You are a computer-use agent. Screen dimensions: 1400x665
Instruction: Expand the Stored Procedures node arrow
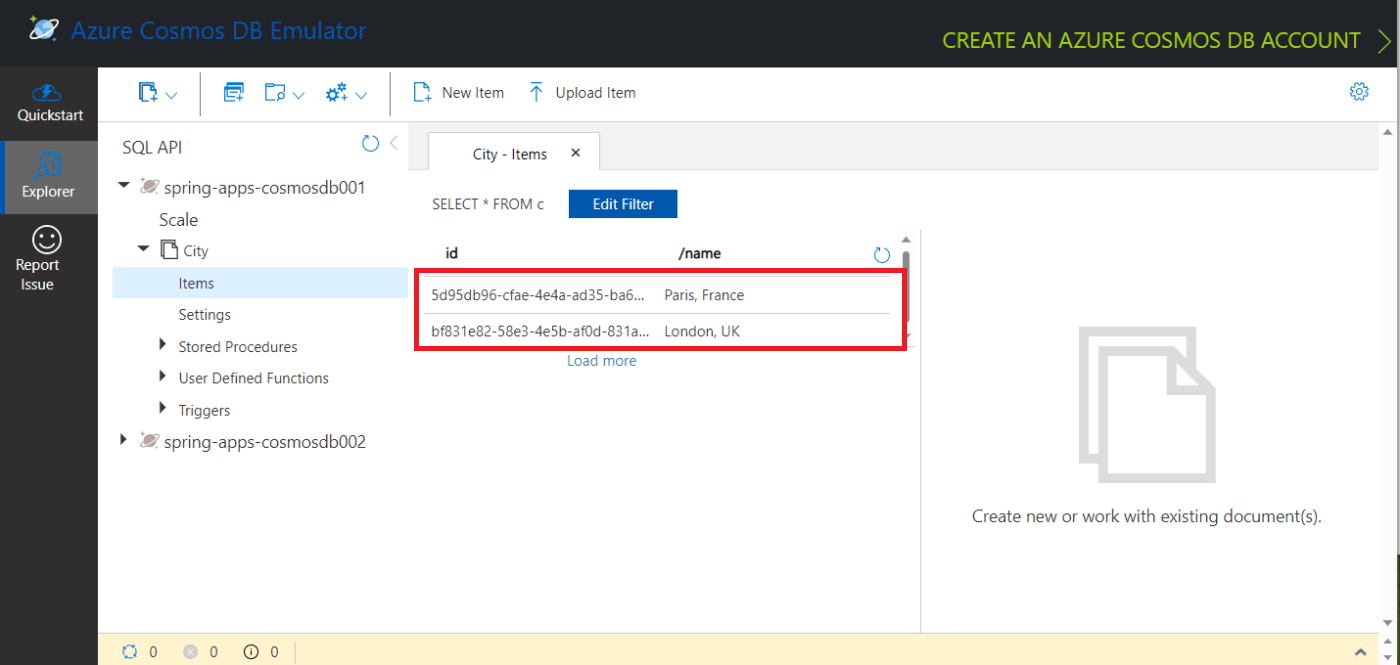point(163,346)
